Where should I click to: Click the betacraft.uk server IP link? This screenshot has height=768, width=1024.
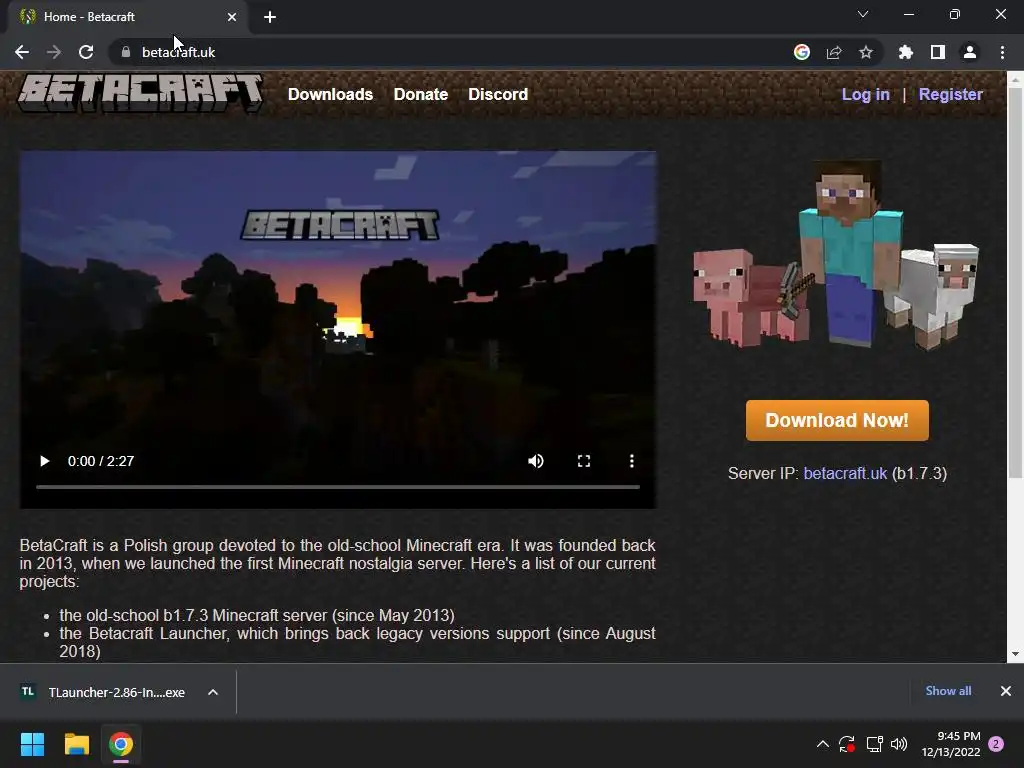coord(845,473)
